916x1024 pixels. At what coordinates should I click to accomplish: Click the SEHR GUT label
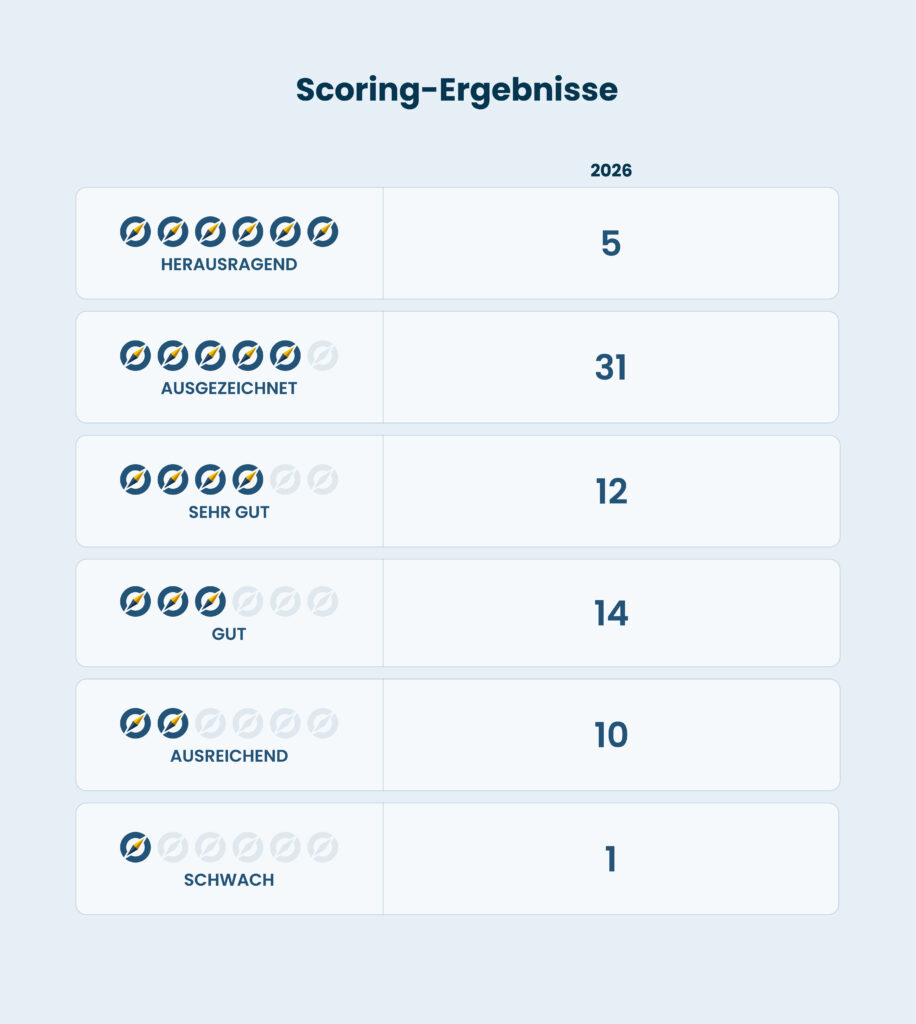coord(229,512)
